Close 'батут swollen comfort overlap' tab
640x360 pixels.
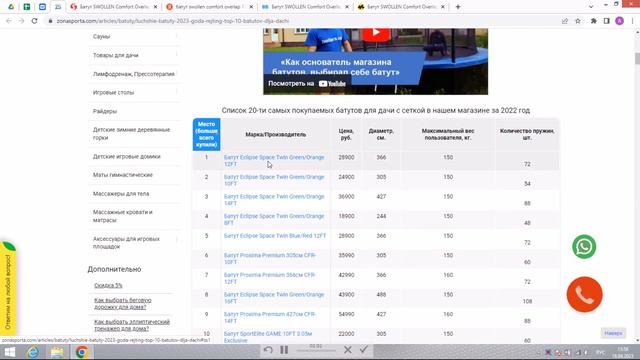click(x=251, y=7)
